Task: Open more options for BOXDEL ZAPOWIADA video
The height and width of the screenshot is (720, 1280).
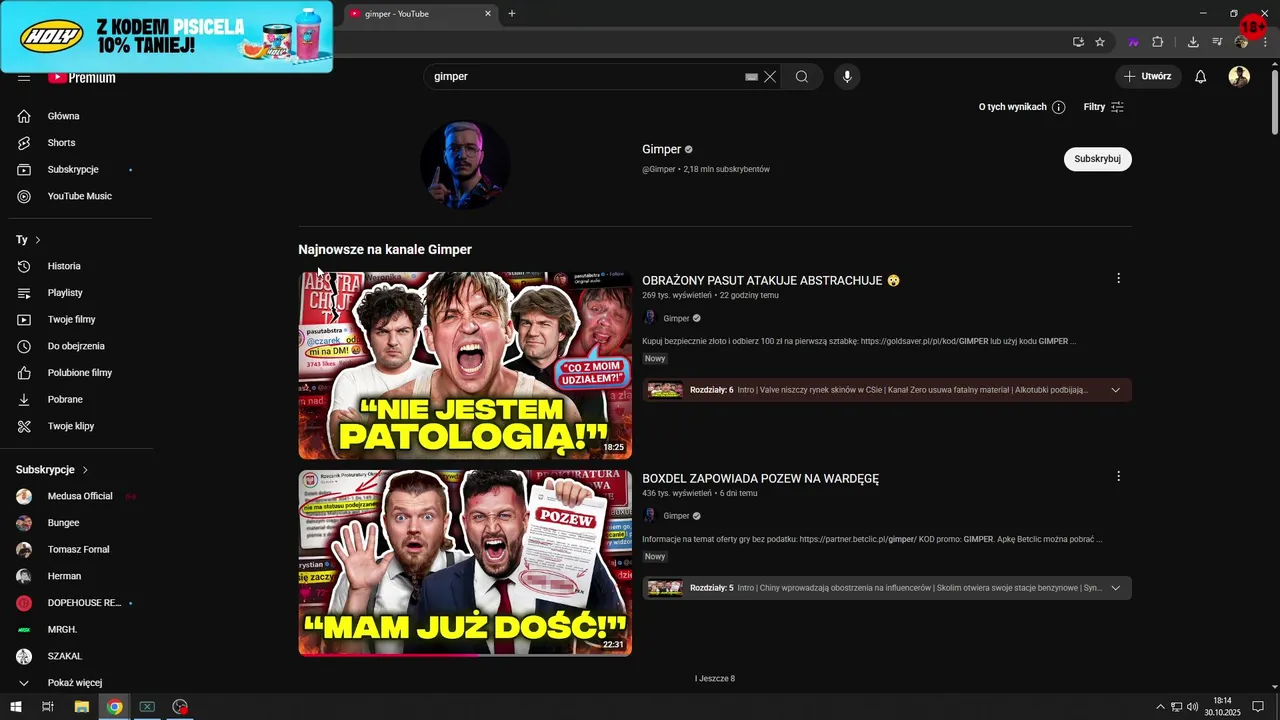Action: (x=1118, y=476)
